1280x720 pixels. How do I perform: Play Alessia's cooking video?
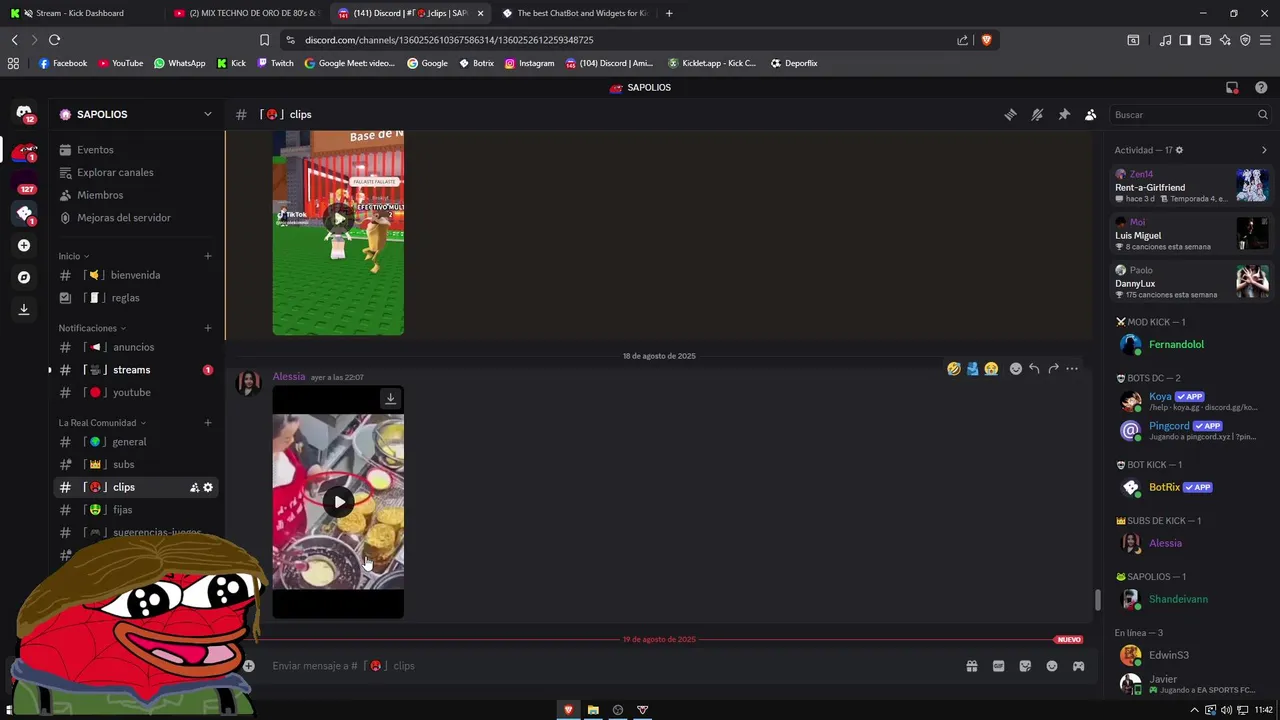point(339,502)
